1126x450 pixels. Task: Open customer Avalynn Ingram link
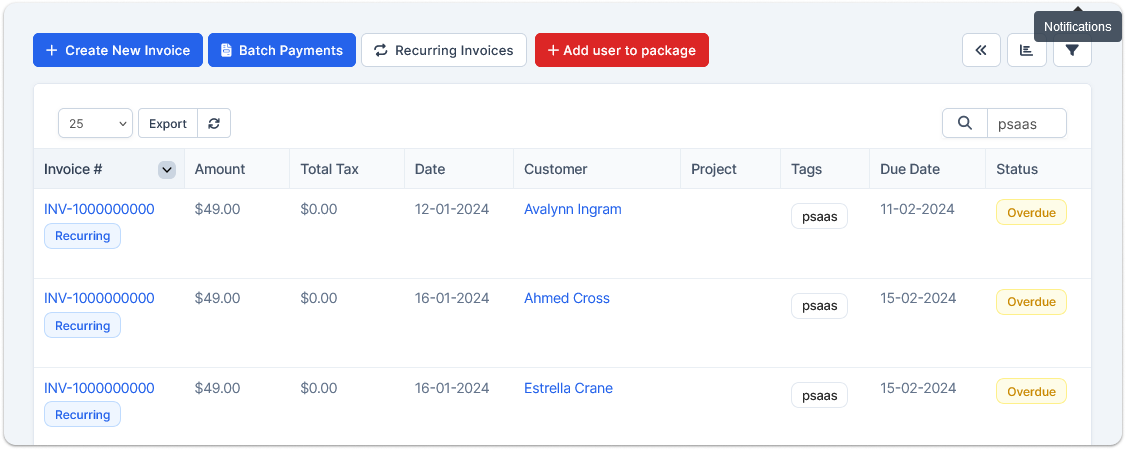572,209
